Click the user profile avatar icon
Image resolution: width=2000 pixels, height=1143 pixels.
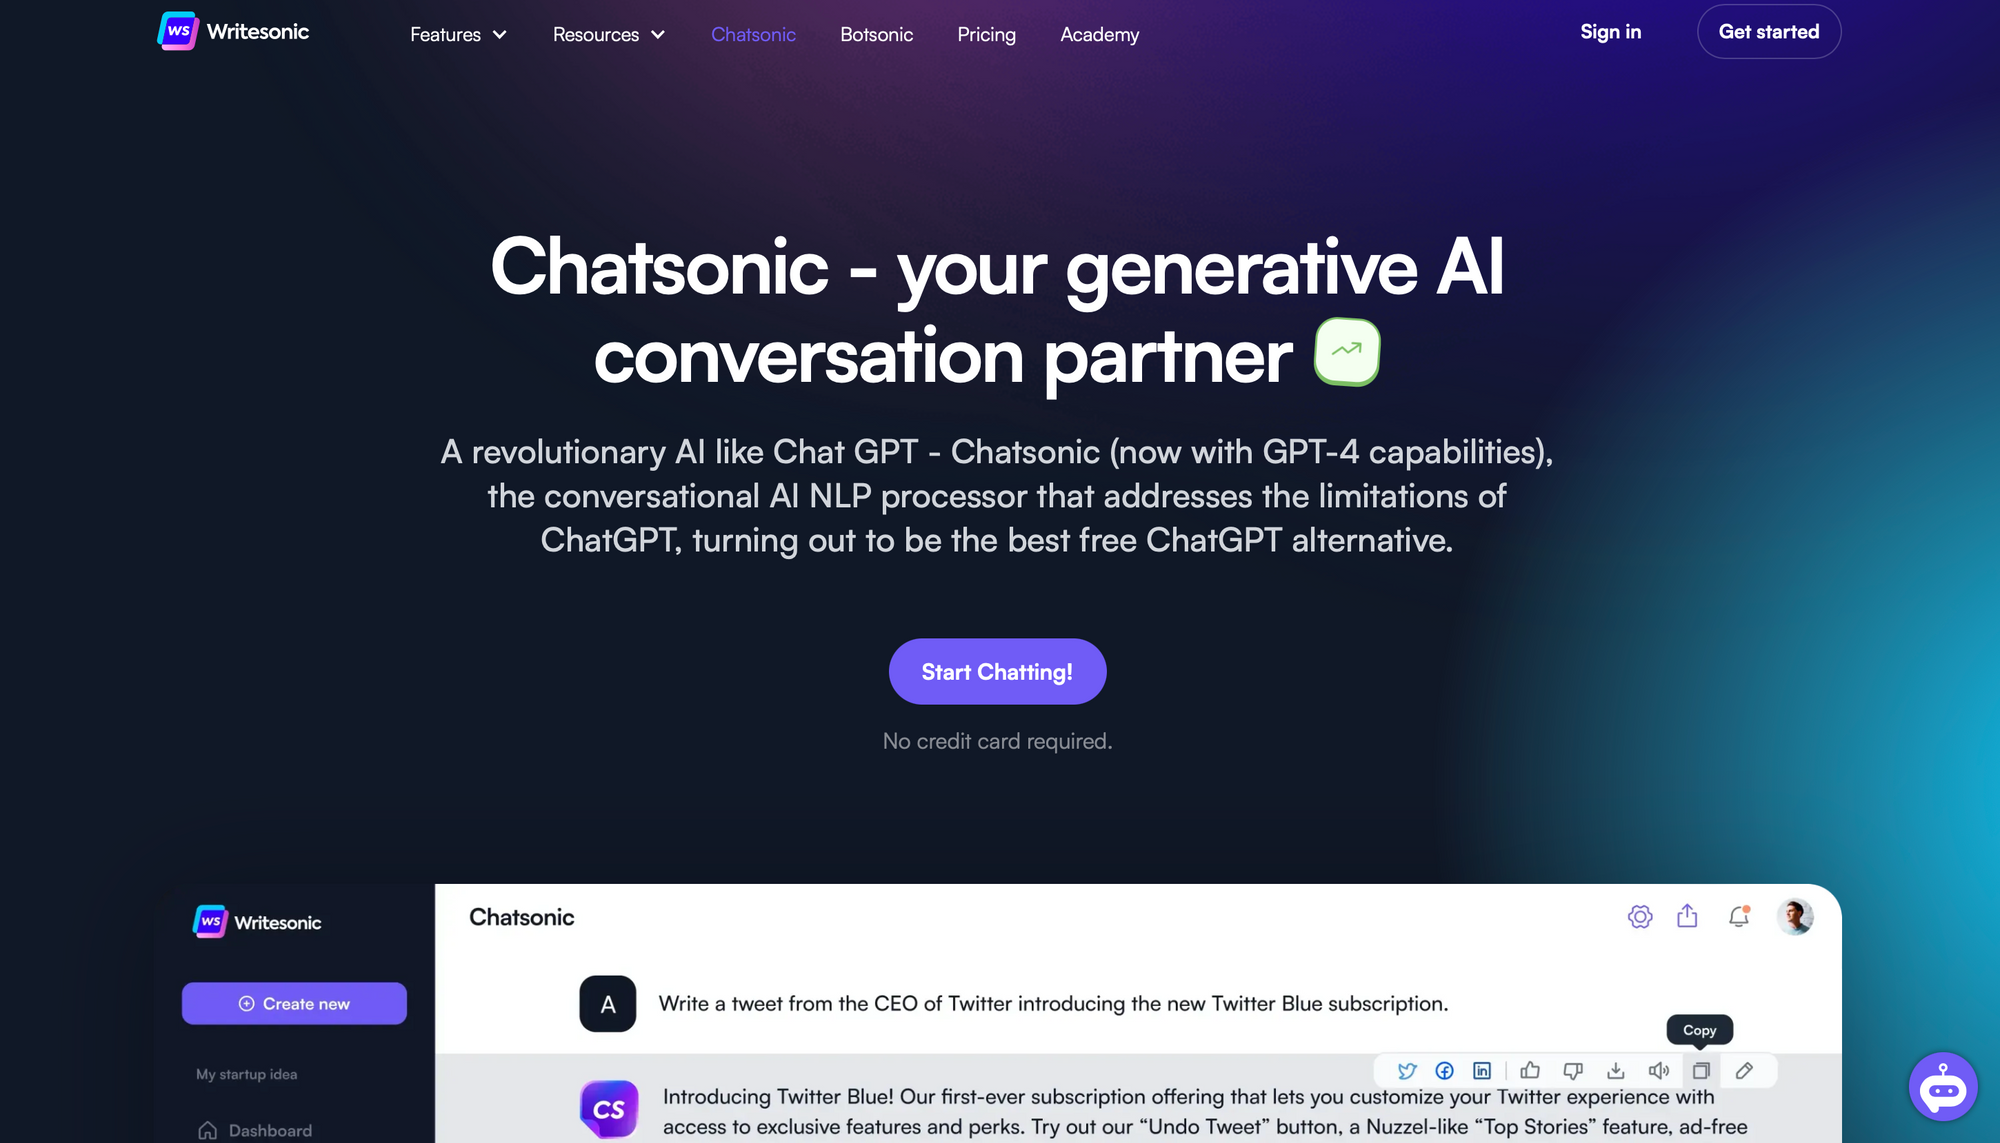tap(1797, 916)
